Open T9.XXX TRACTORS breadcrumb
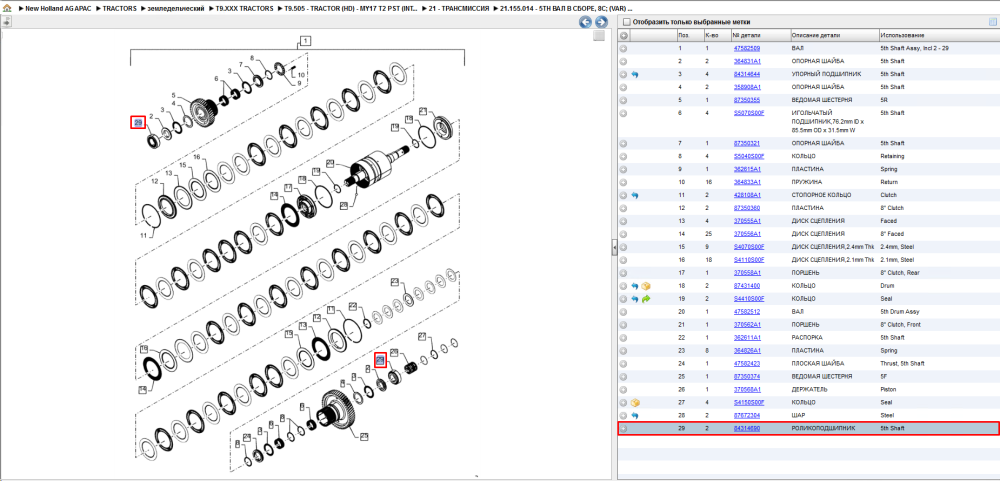This screenshot has height=481, width=1000. [245, 9]
